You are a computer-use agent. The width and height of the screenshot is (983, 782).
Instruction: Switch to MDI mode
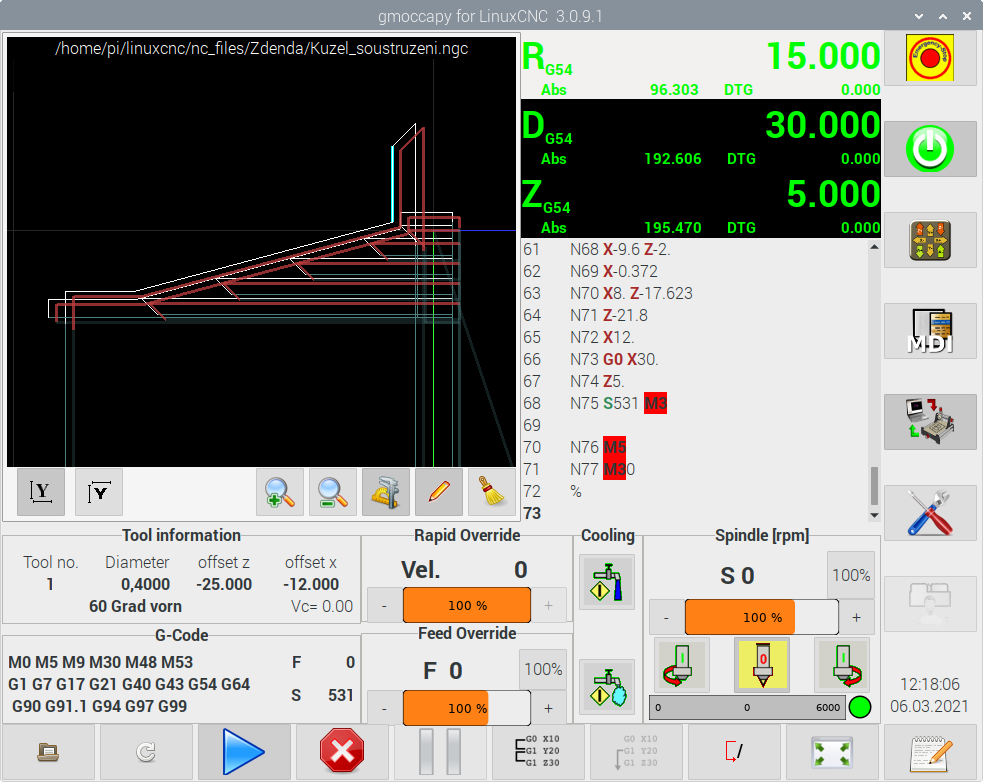pos(929,332)
